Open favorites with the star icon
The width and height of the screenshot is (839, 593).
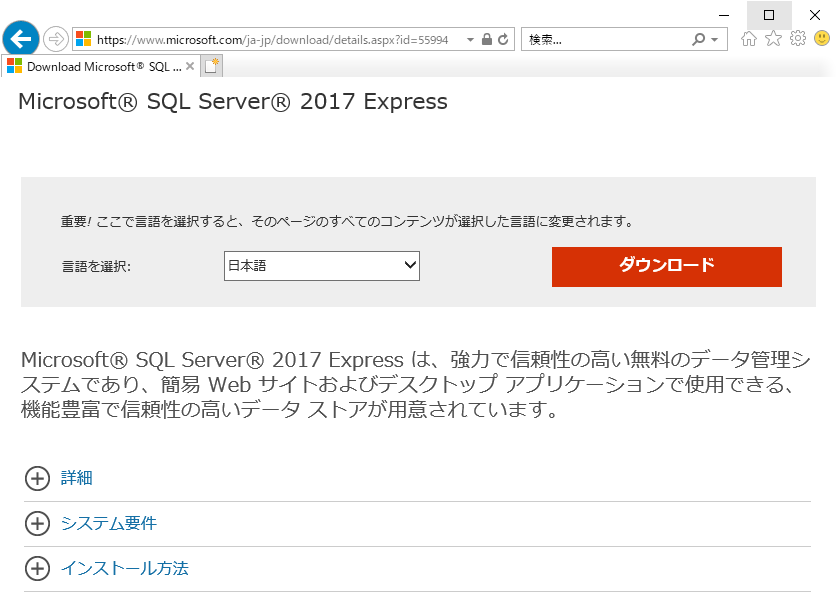(773, 39)
